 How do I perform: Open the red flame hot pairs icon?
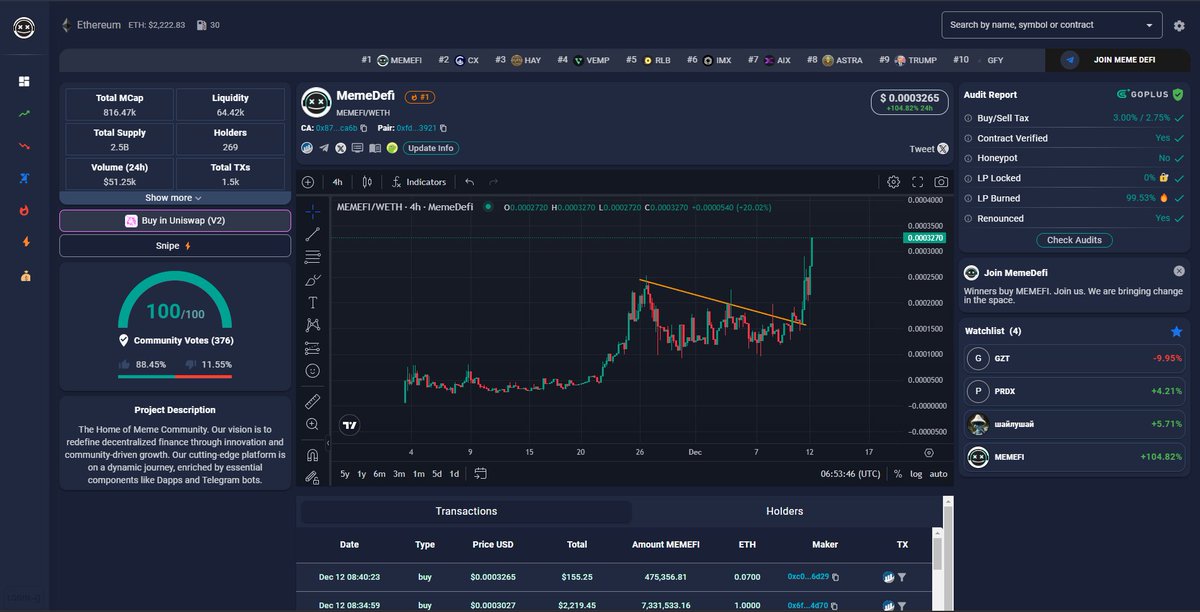pyautogui.click(x=24, y=210)
